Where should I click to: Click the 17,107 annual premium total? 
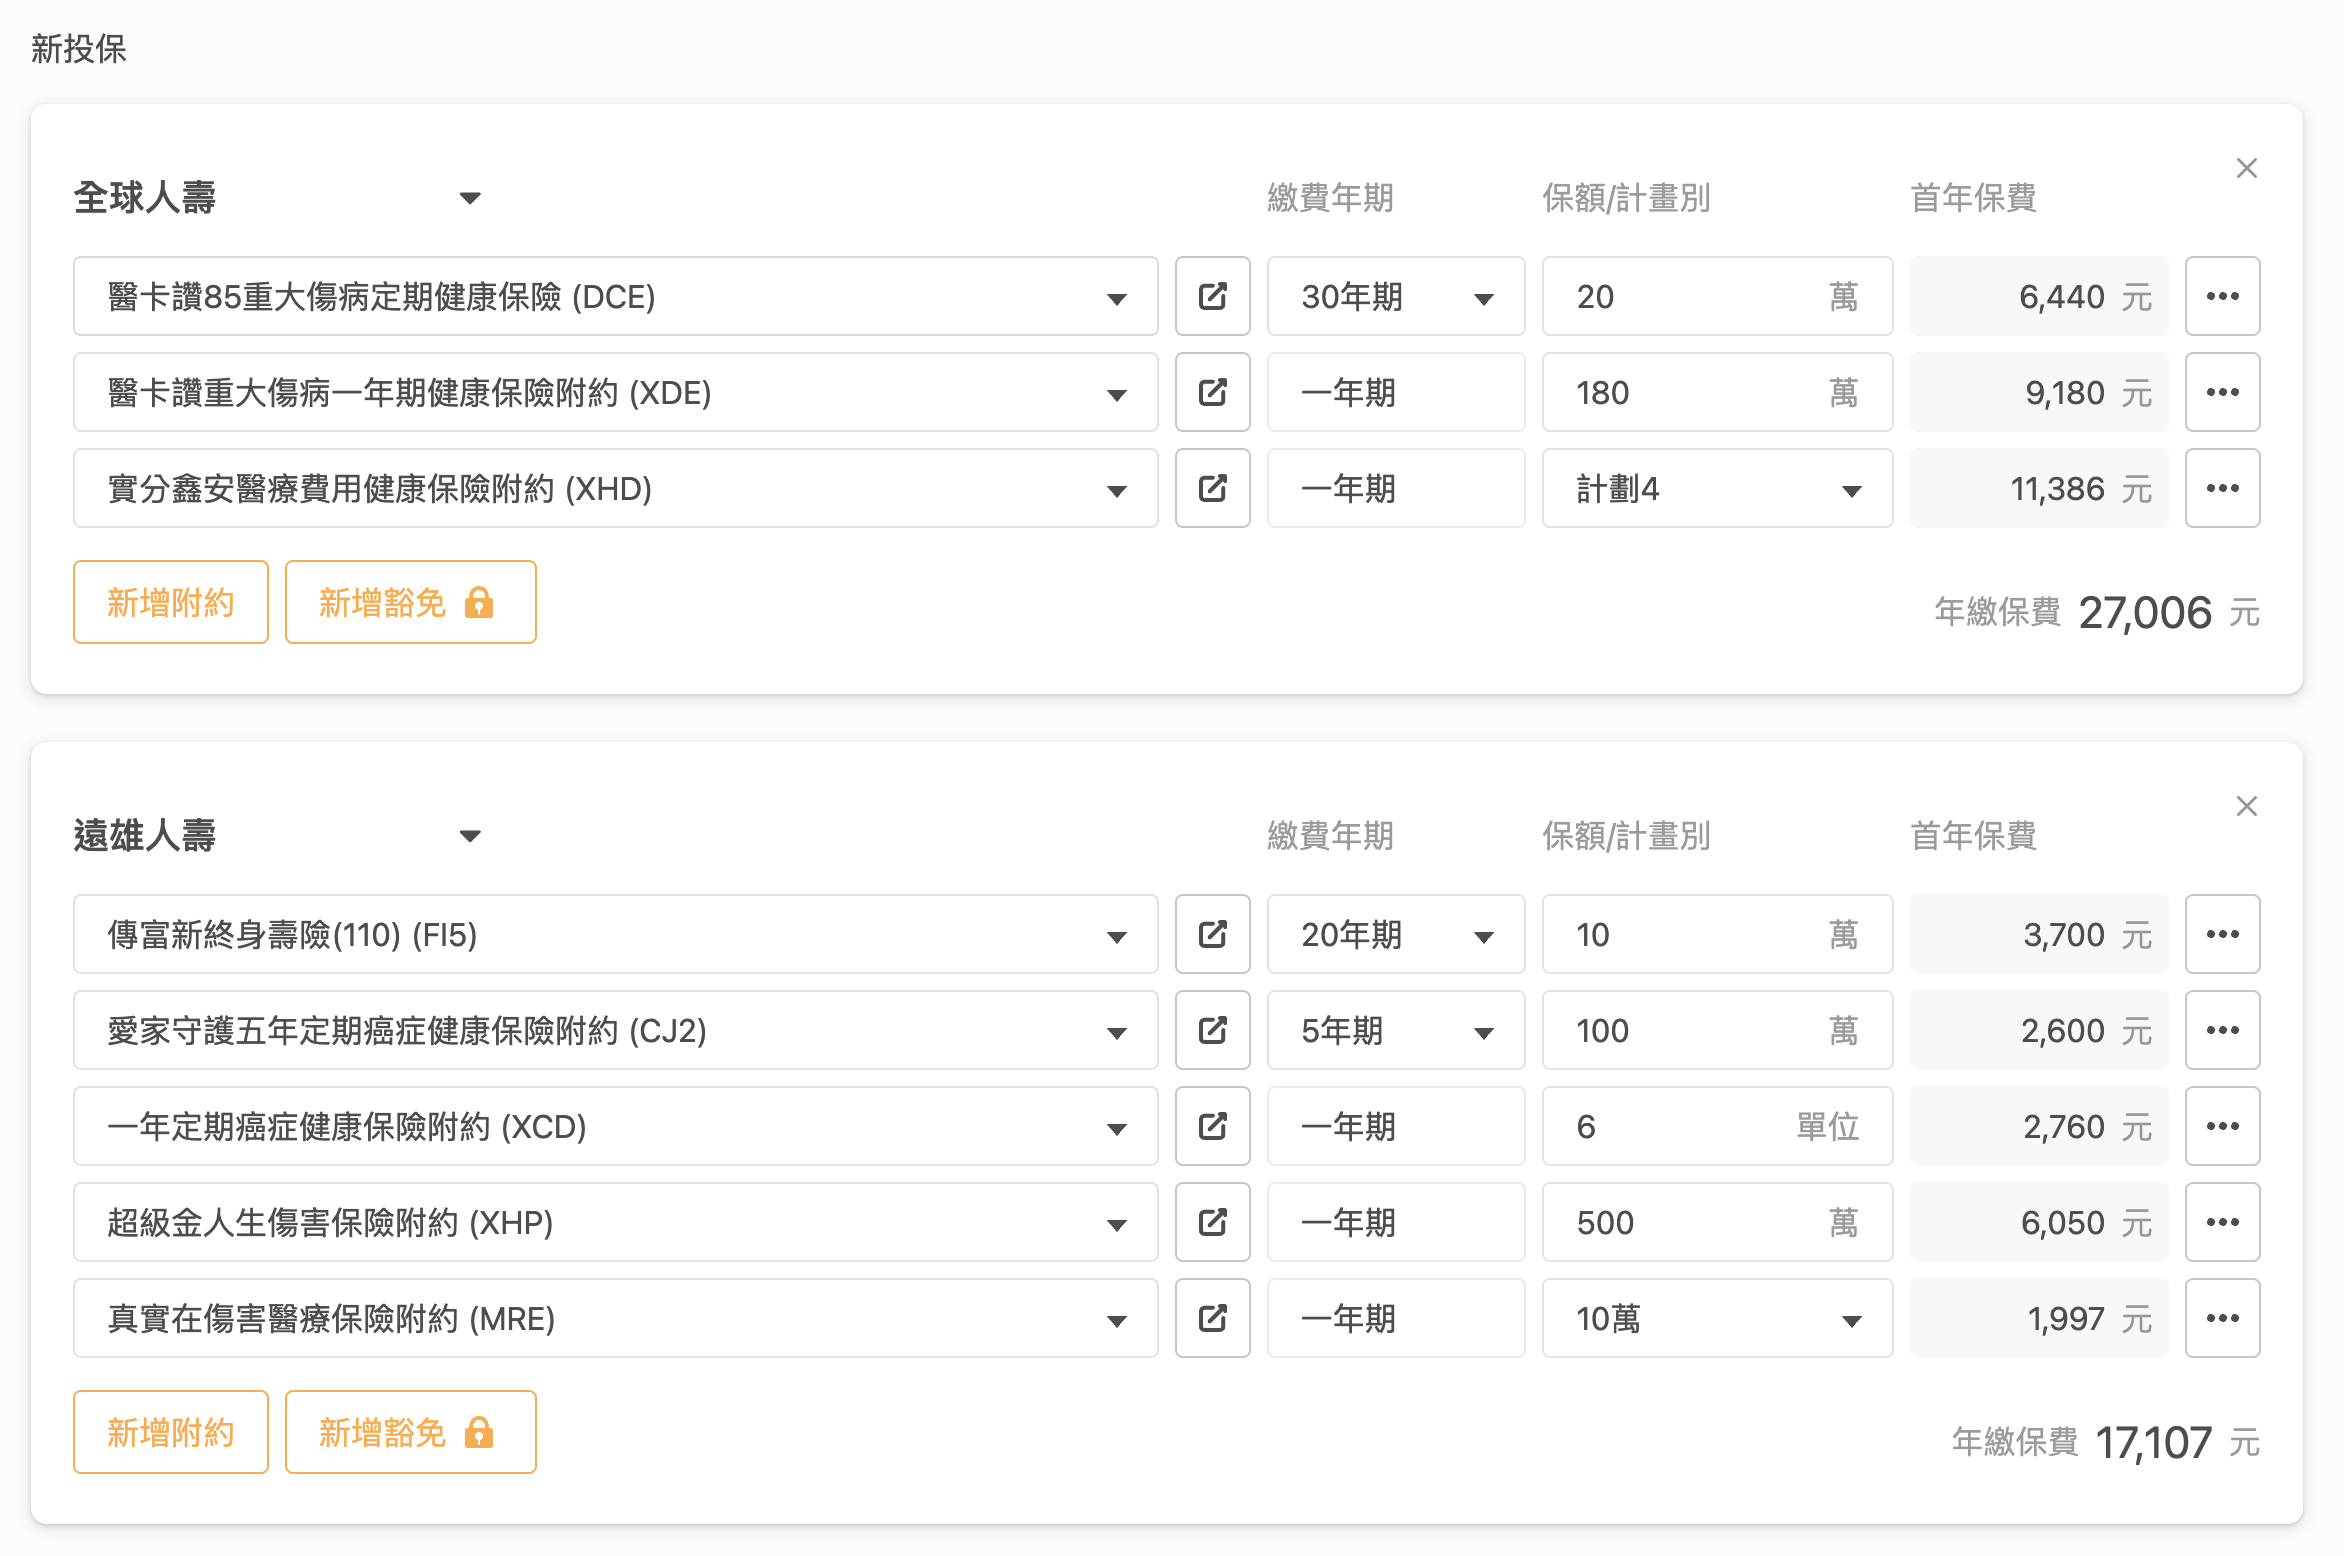coord(2153,1442)
